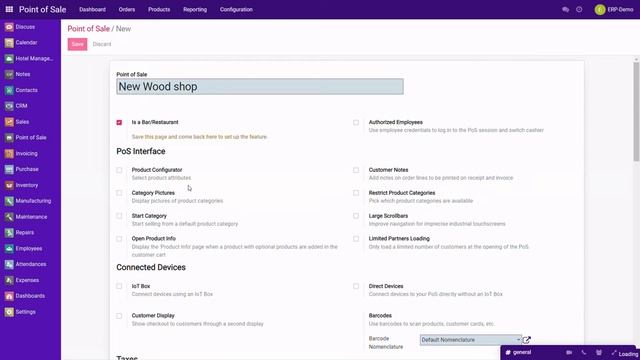
Task: Enable Category Pictures checkbox
Action: (x=119, y=193)
